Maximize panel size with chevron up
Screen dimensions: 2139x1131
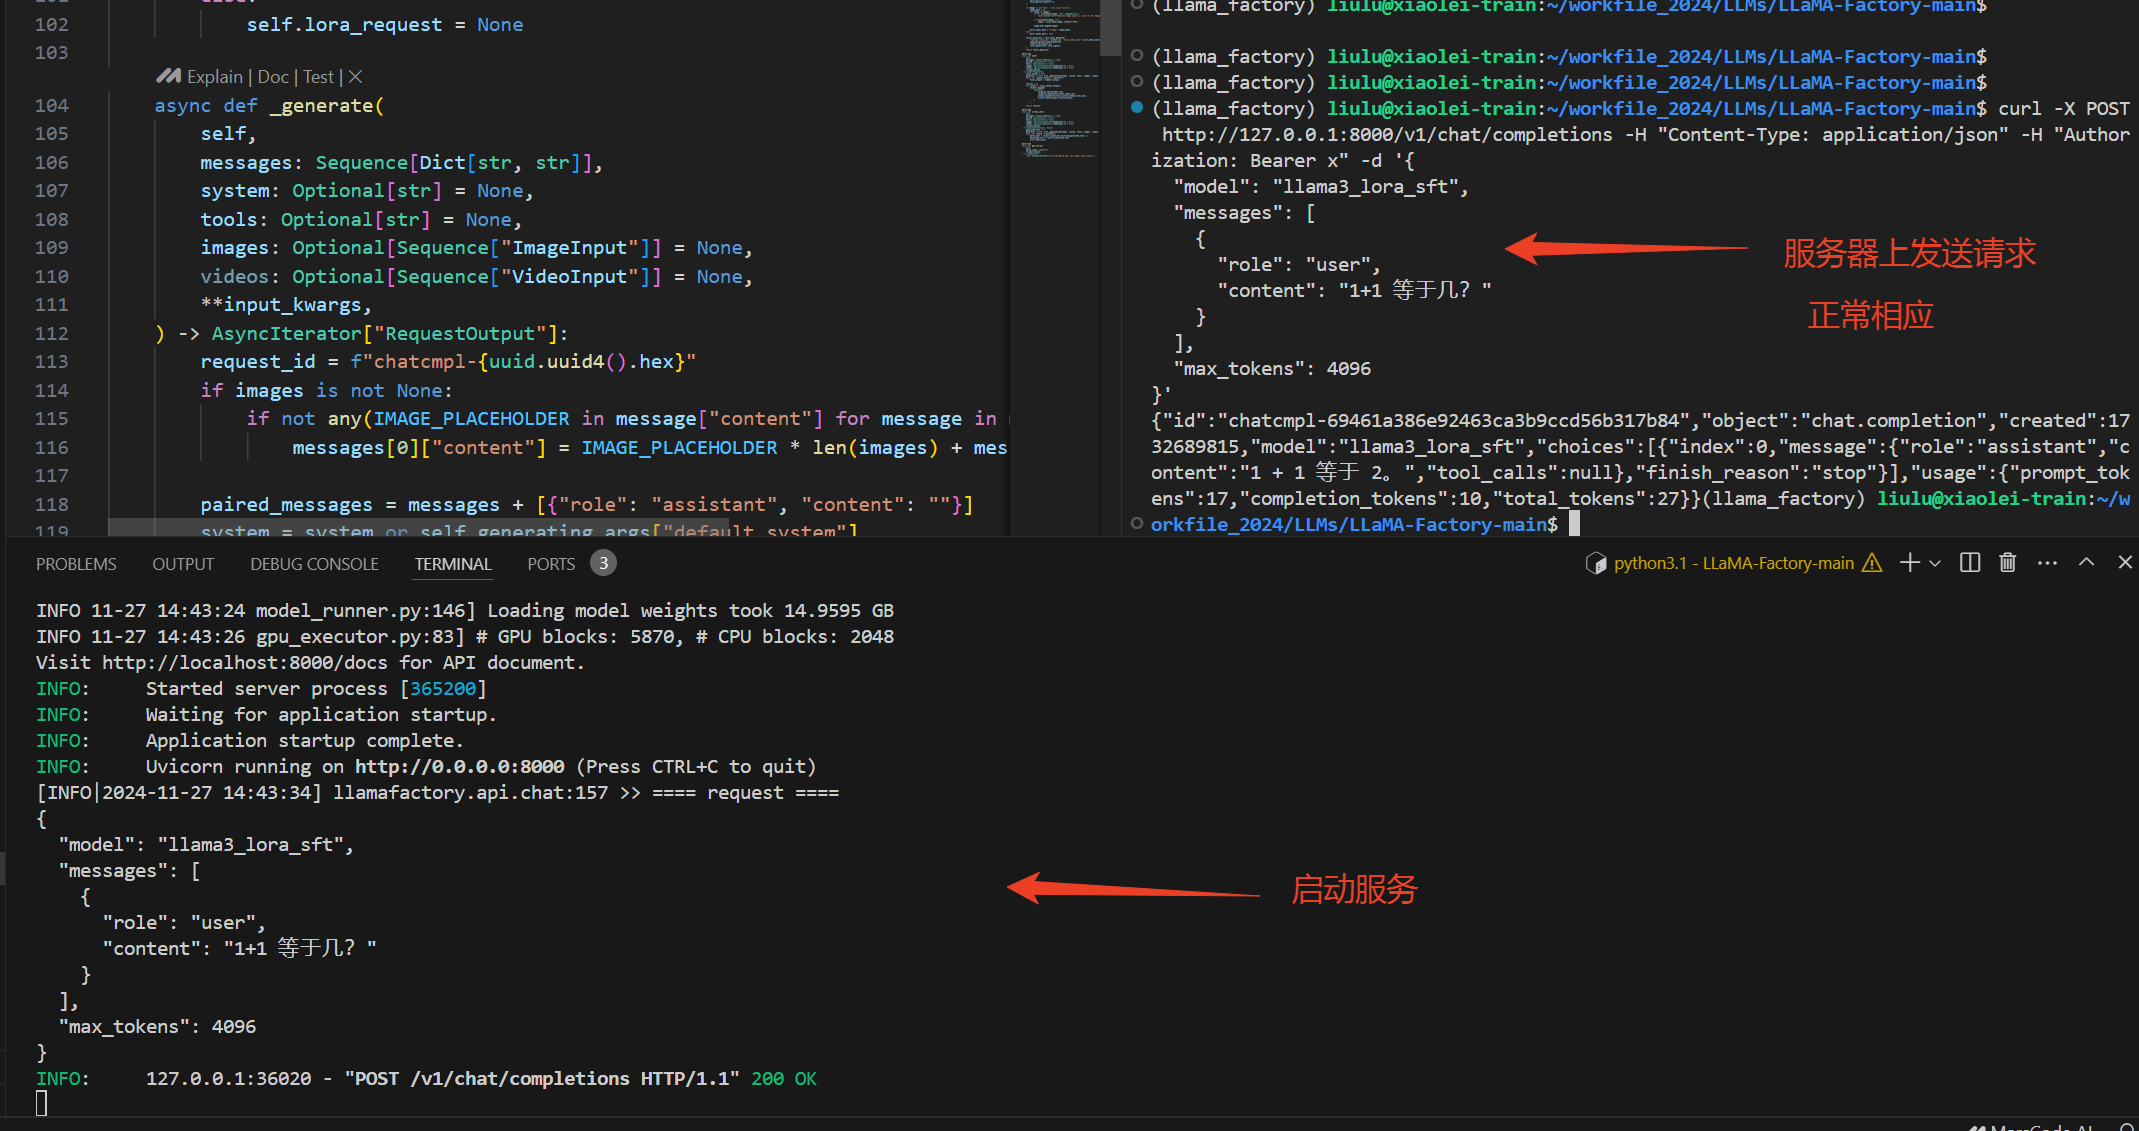(2086, 563)
